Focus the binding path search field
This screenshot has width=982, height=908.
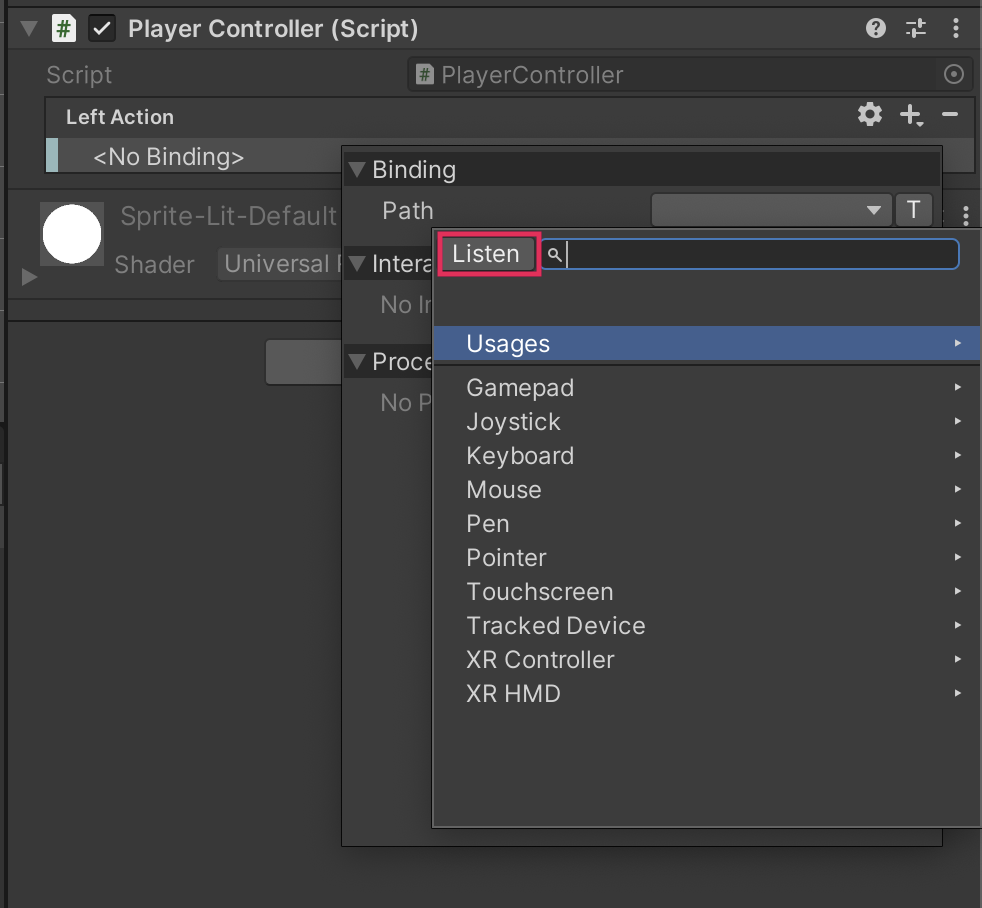click(760, 255)
